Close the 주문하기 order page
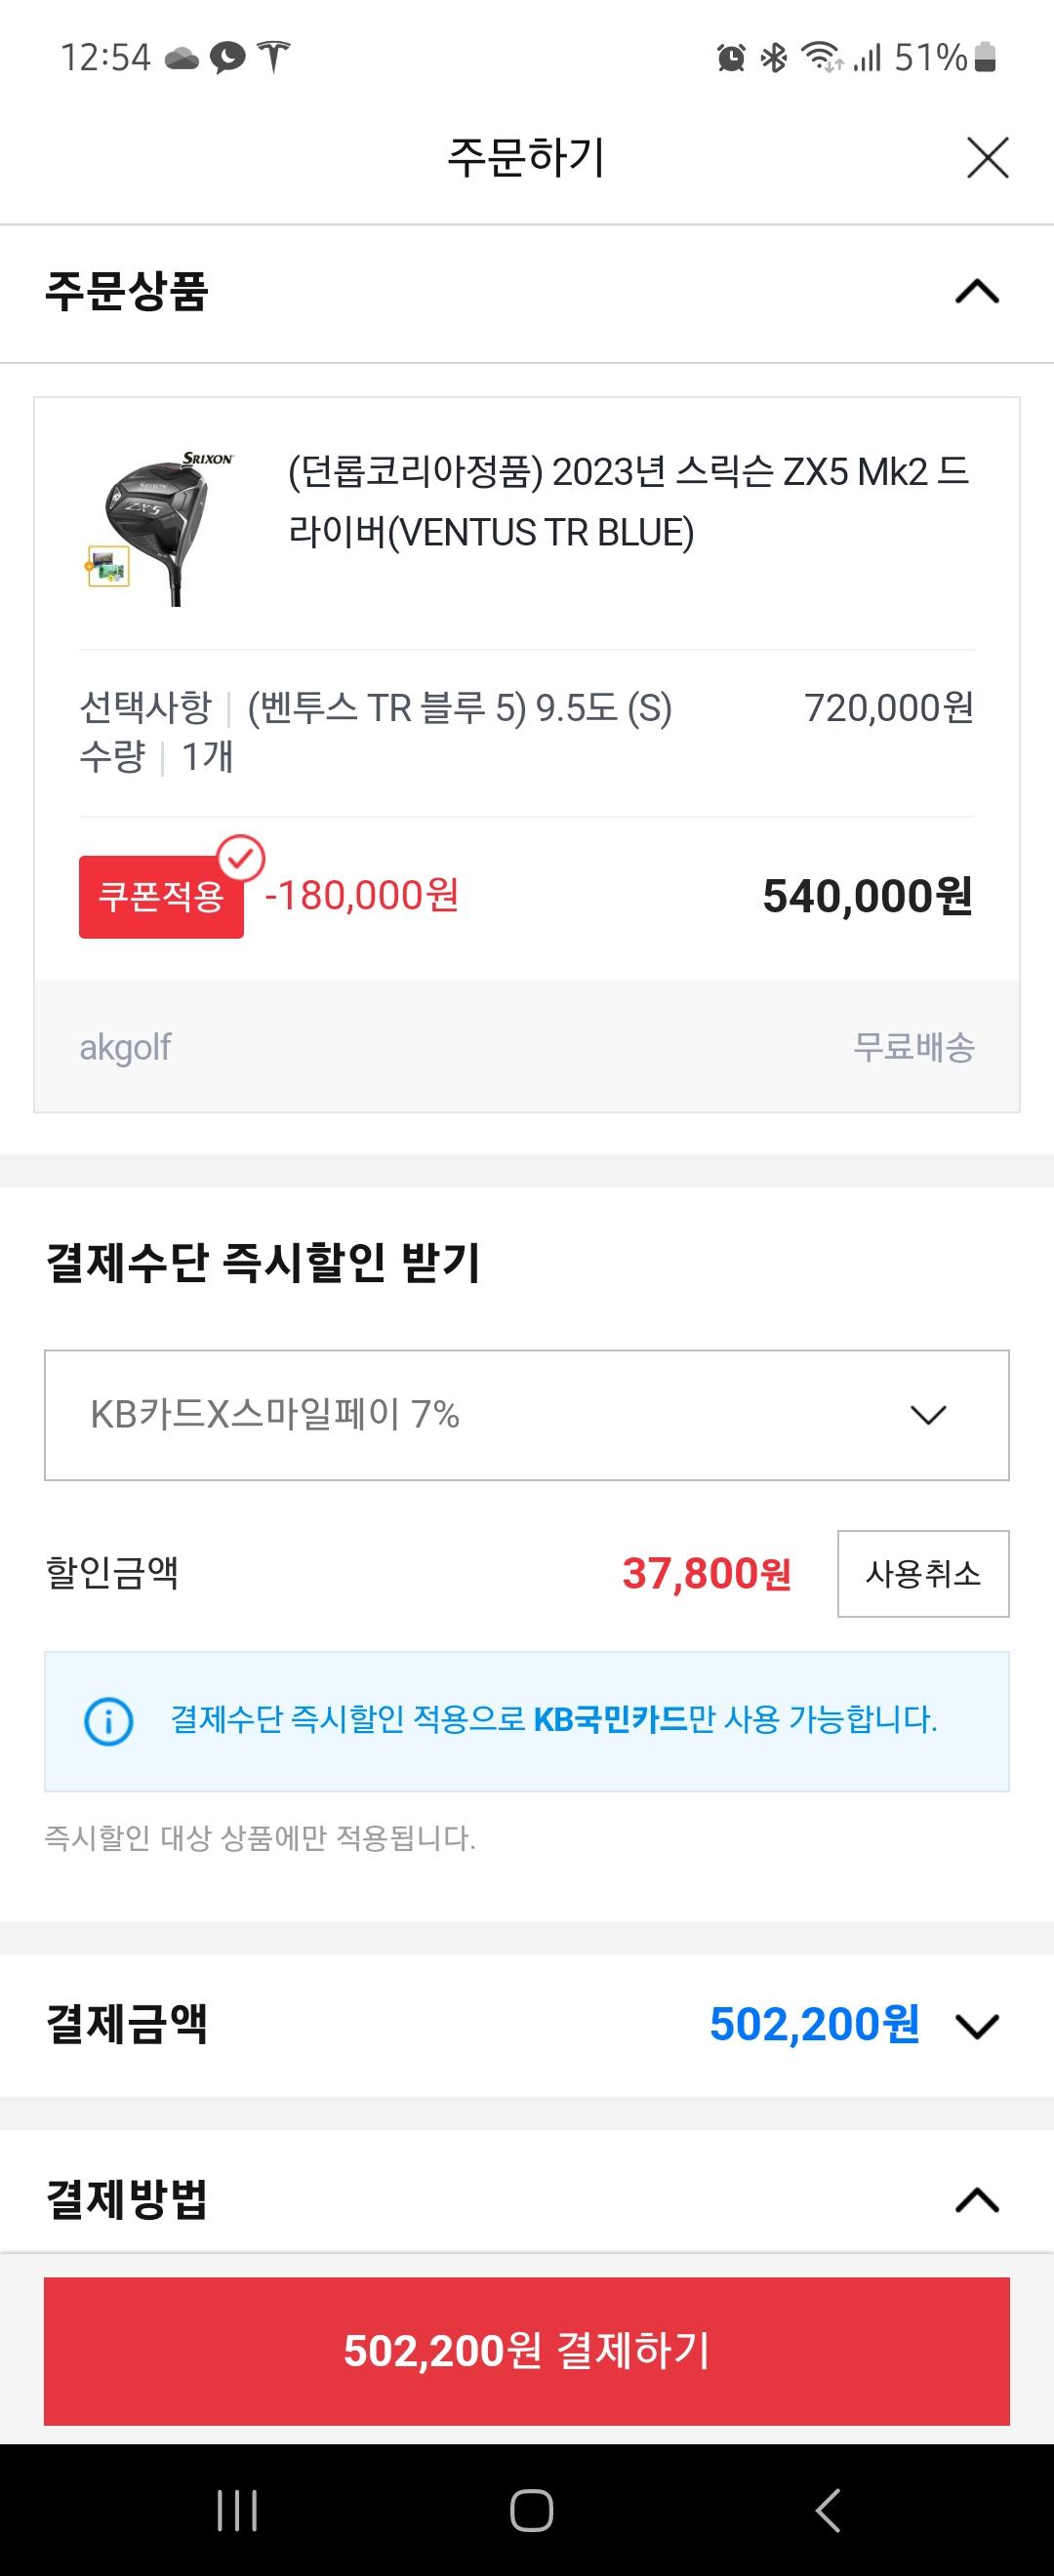 pyautogui.click(x=987, y=158)
